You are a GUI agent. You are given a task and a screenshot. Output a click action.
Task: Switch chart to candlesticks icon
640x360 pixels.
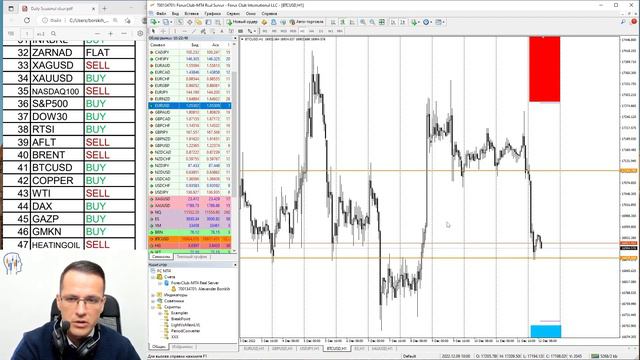[342, 22]
